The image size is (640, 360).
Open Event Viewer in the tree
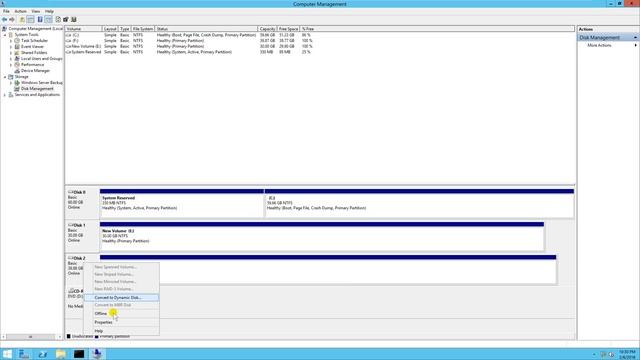click(32, 47)
